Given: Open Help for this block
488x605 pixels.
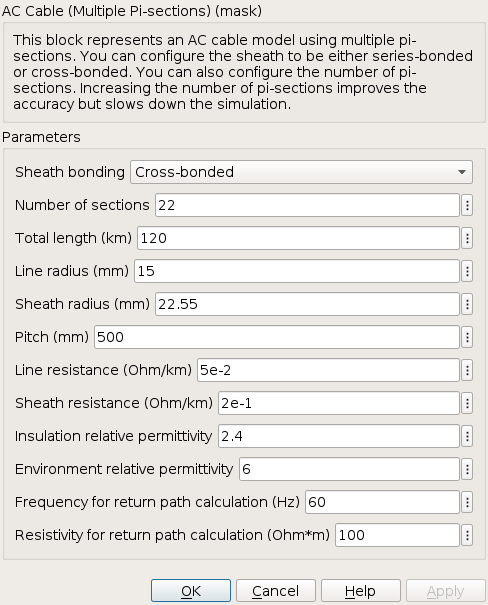Looking at the screenshot, I should coord(361,591).
